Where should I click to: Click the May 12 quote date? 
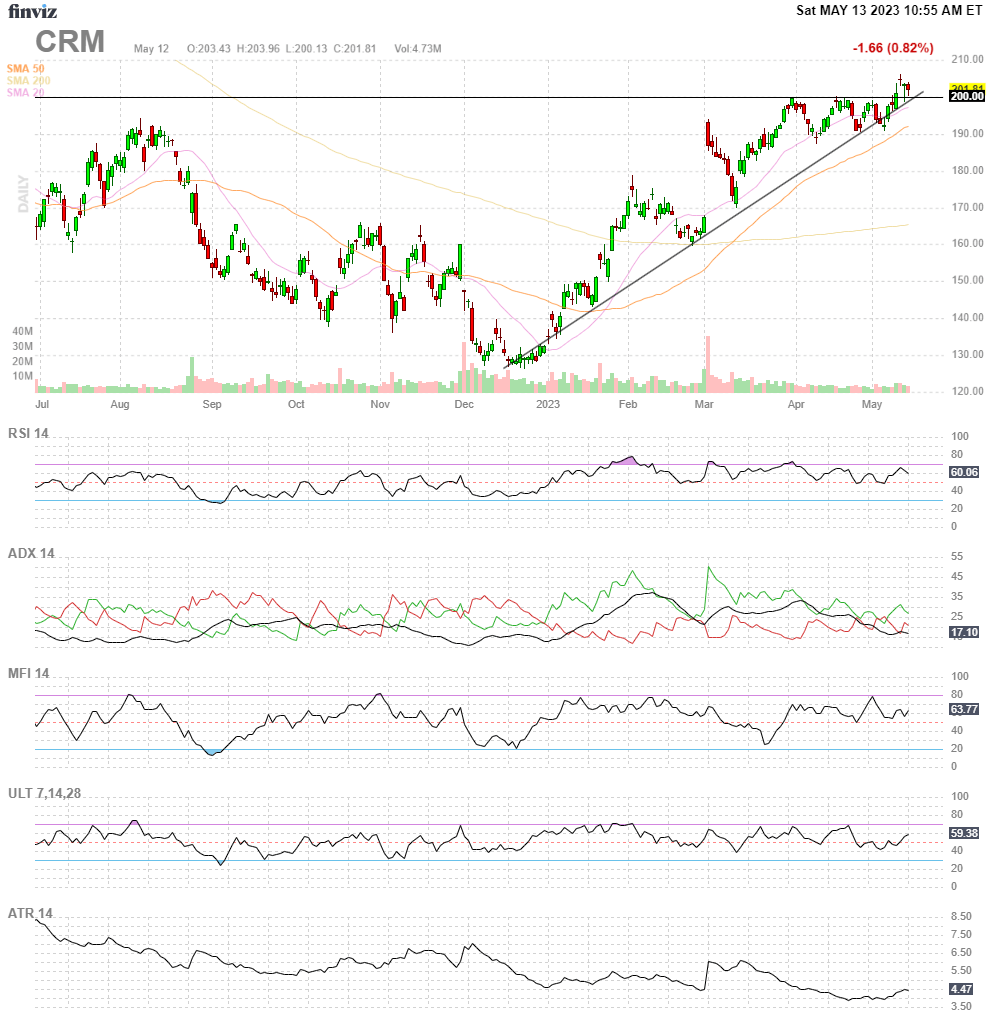point(151,49)
